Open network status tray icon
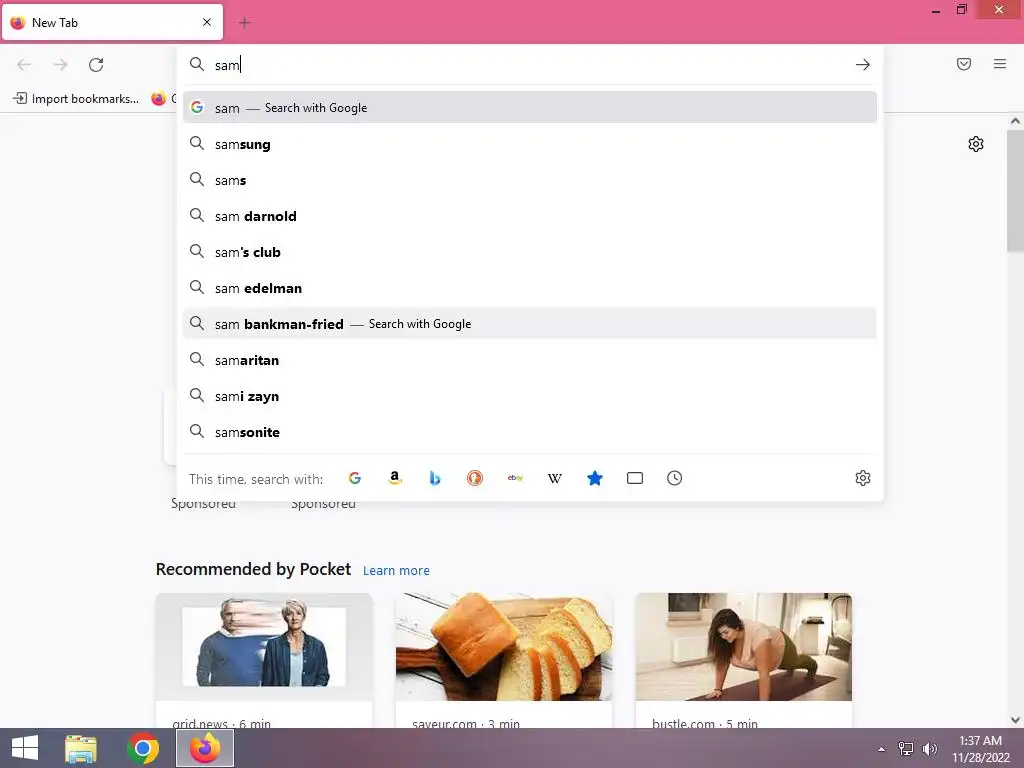The height and width of the screenshot is (768, 1024). pyautogui.click(x=906, y=749)
